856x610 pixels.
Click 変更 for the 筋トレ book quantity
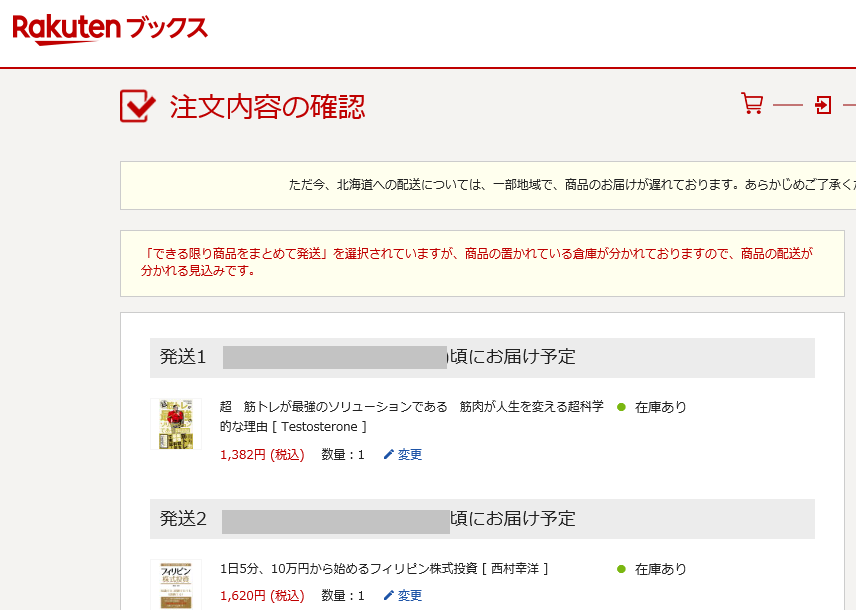coord(409,454)
